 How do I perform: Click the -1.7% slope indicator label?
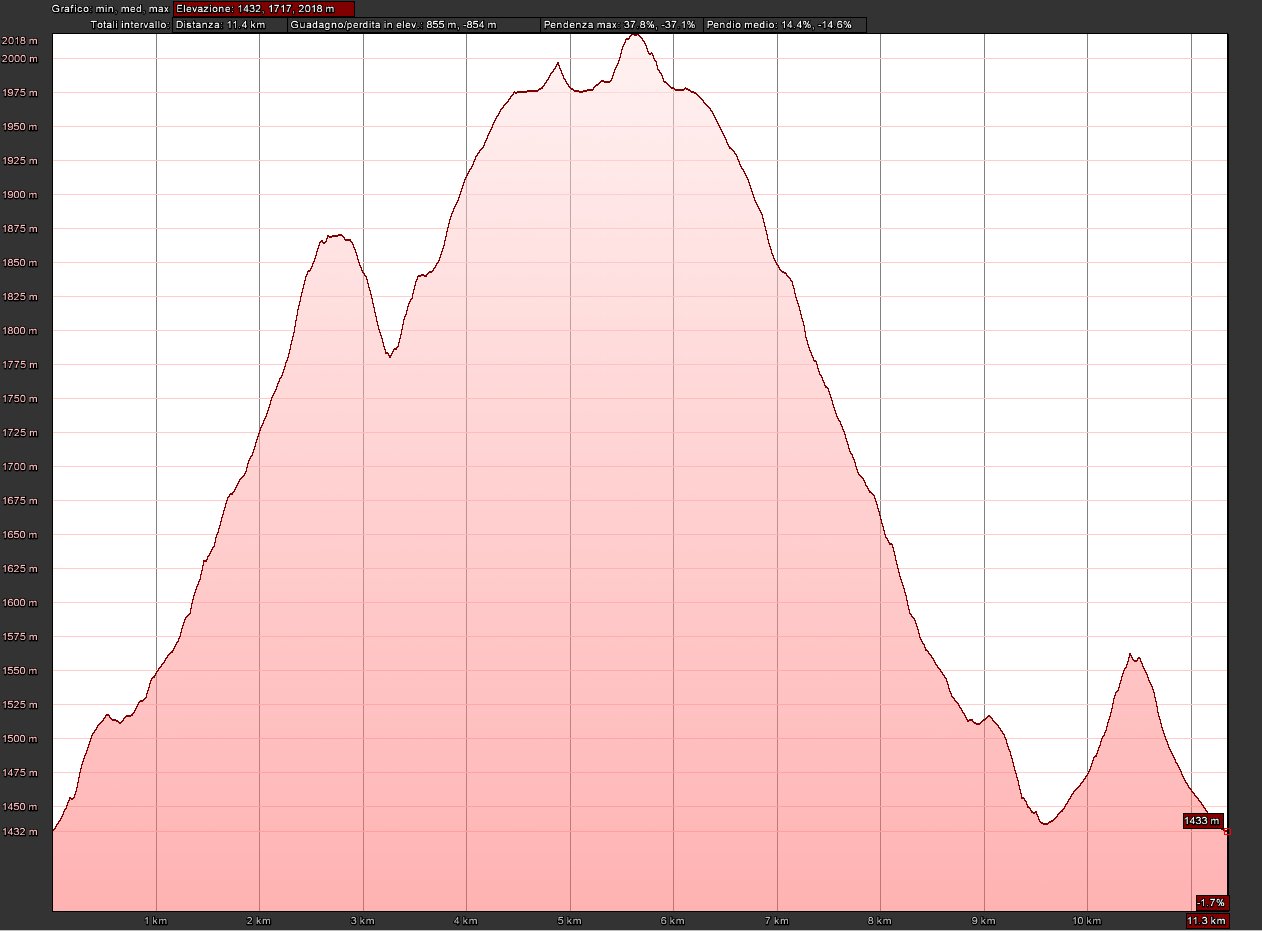click(x=1210, y=902)
